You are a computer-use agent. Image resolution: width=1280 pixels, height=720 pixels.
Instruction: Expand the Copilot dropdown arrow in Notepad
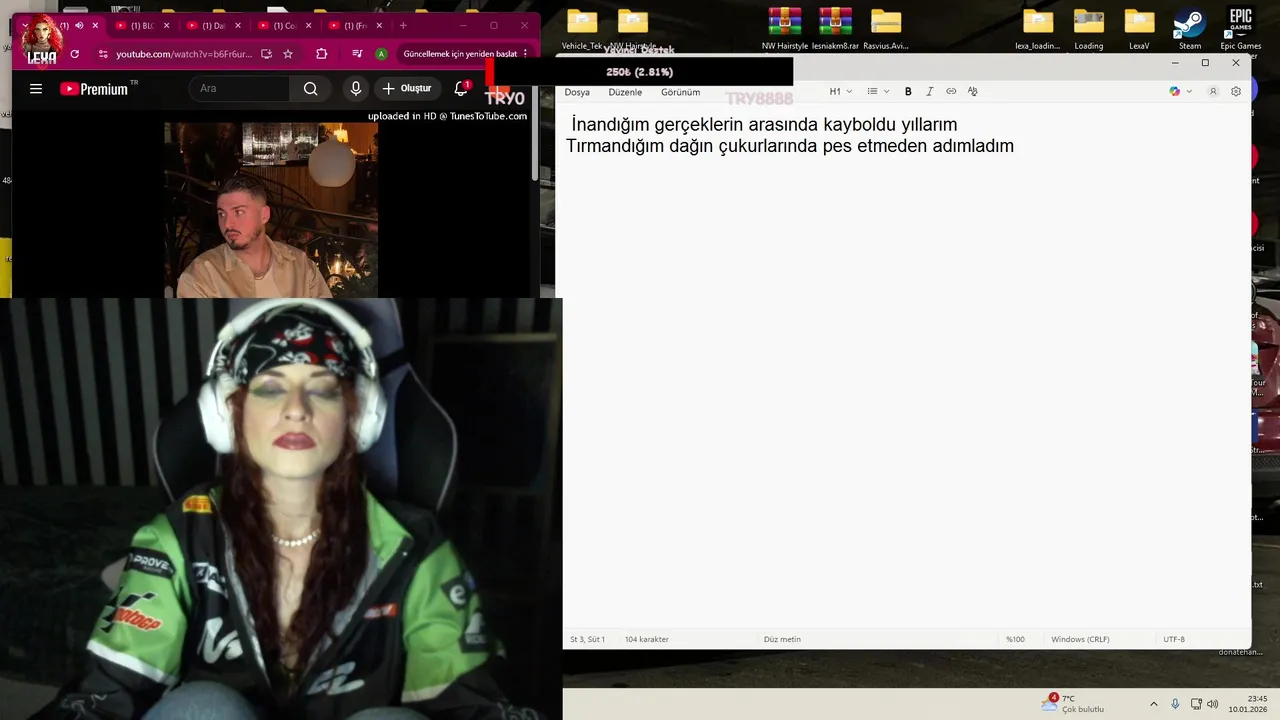(1189, 91)
